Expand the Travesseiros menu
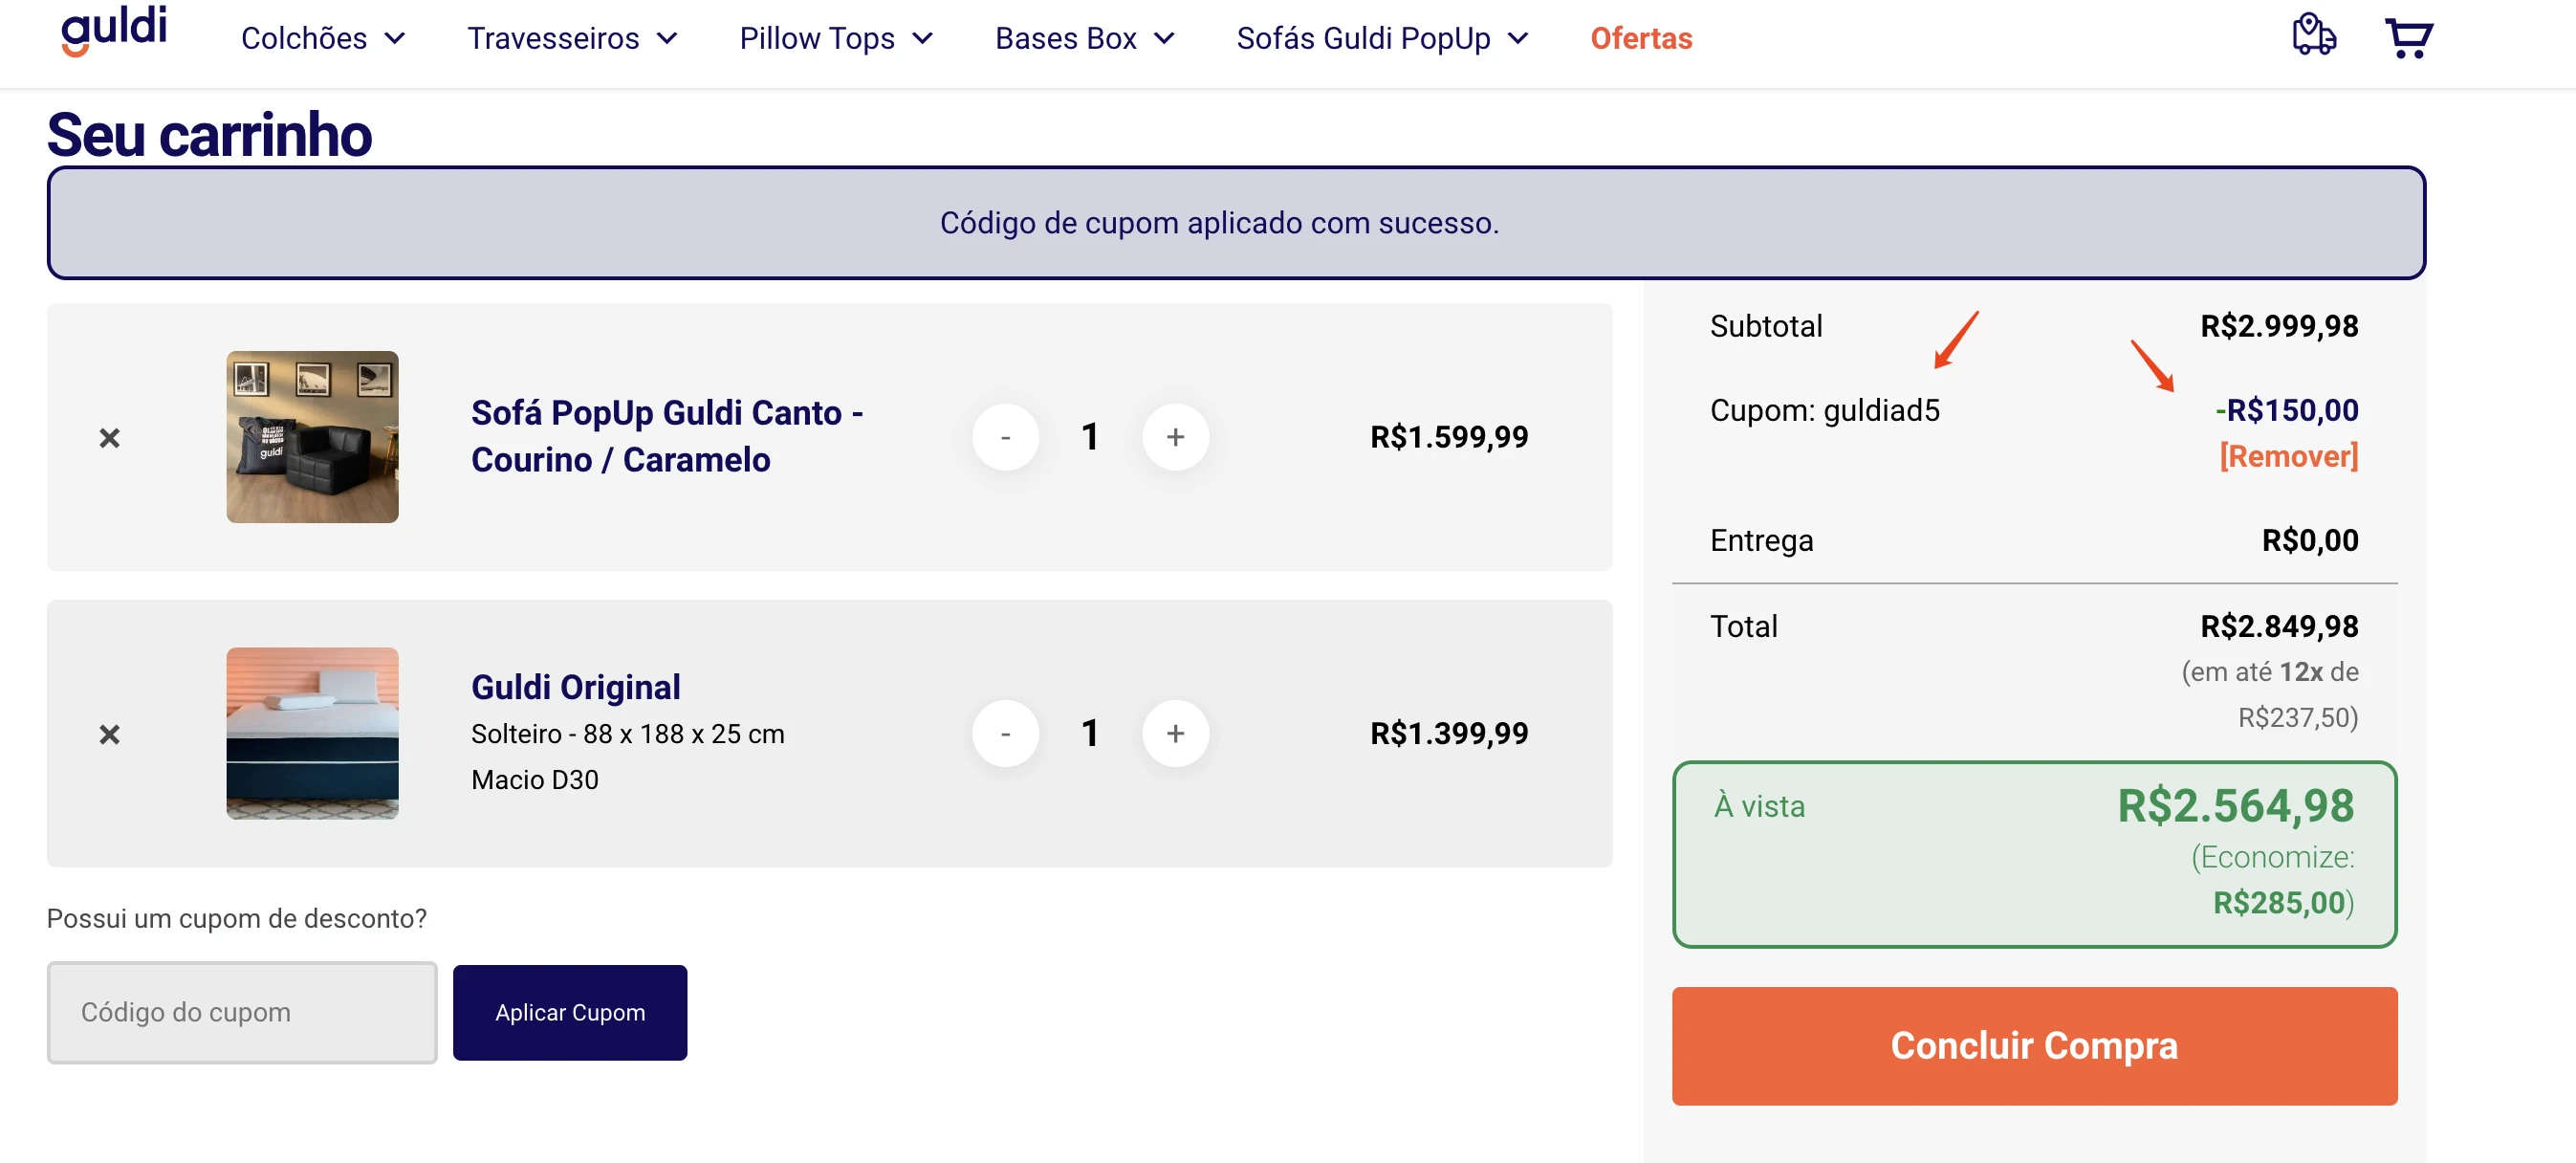 (x=572, y=38)
